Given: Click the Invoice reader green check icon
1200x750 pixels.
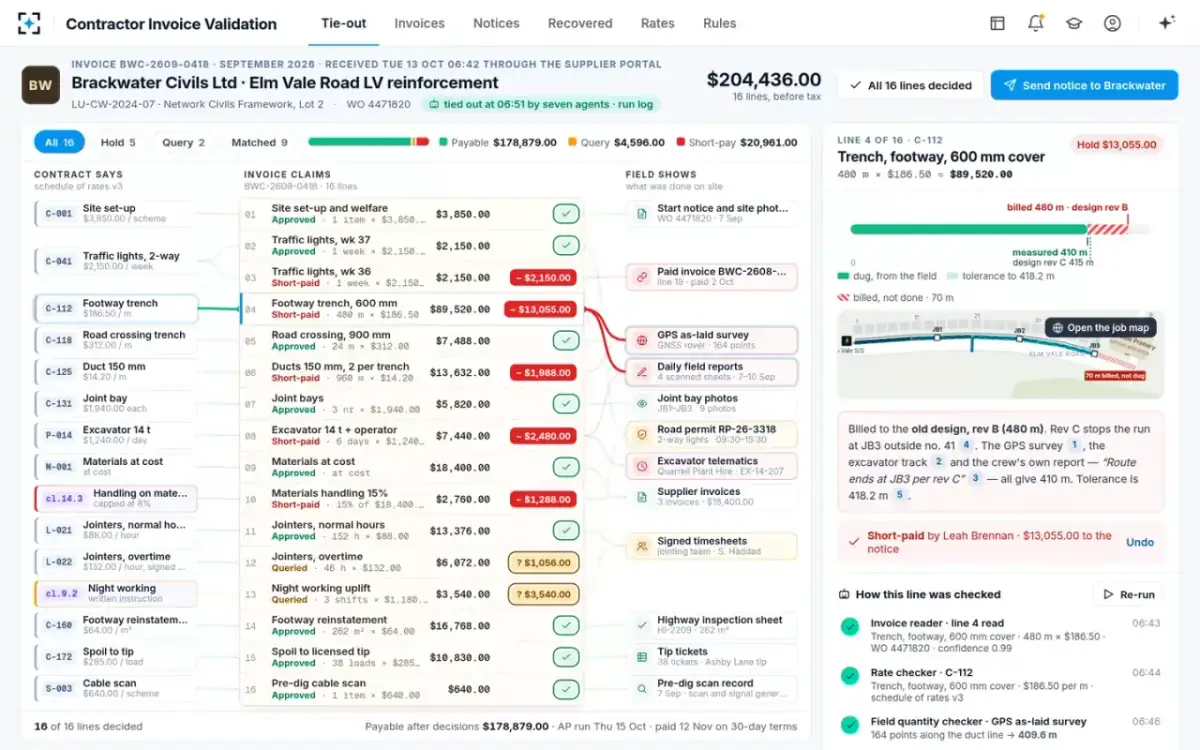Looking at the screenshot, I should 850,627.
